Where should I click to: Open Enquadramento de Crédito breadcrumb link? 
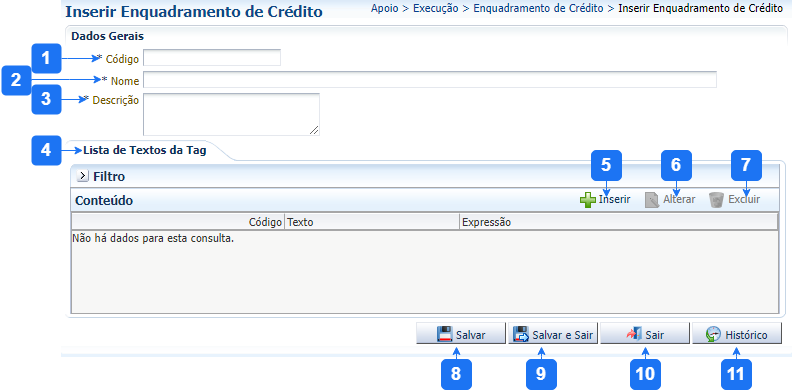point(538,9)
